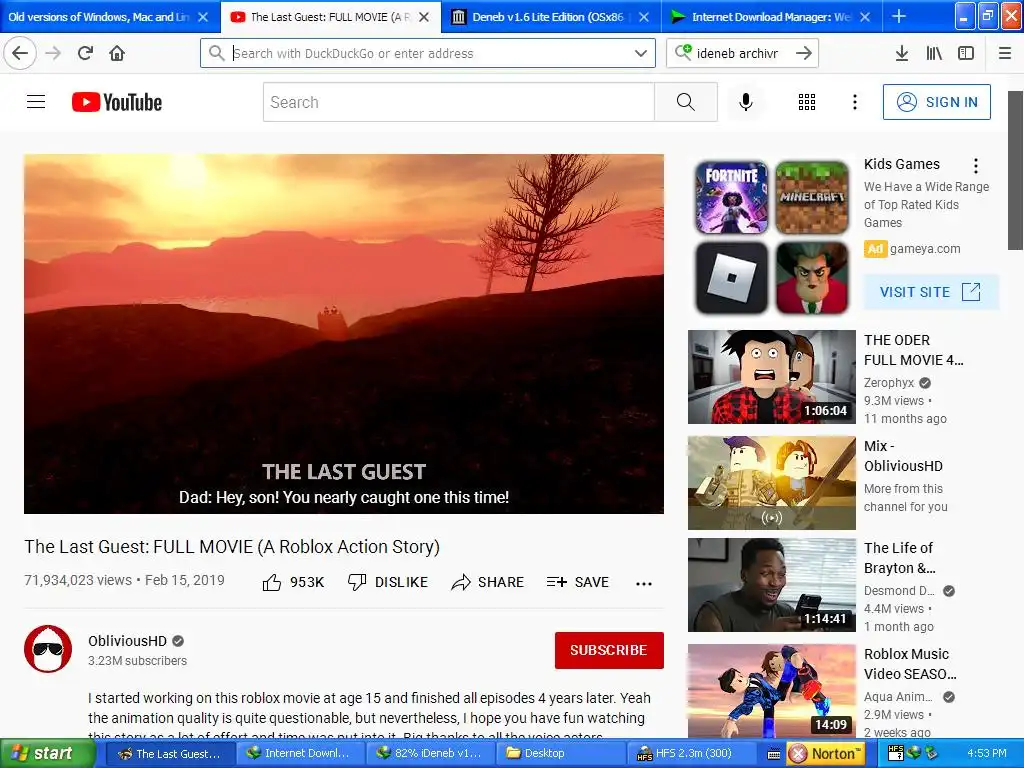Focus the browser address bar

coord(428,53)
